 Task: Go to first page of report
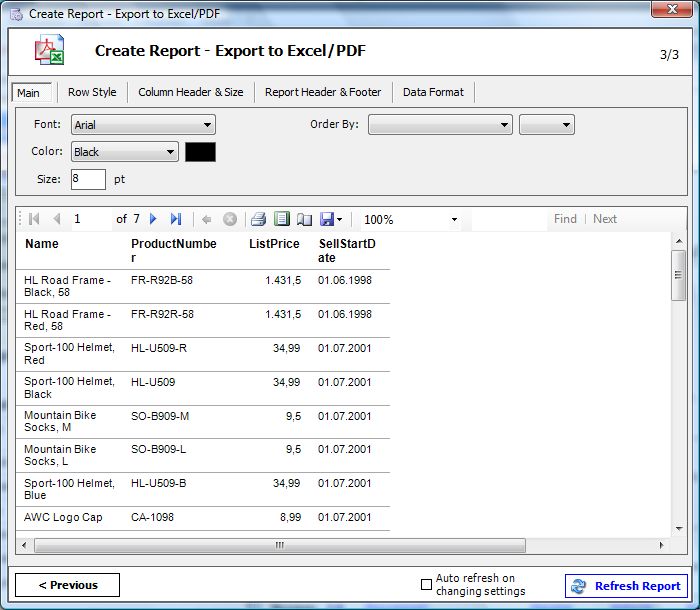click(x=34, y=219)
